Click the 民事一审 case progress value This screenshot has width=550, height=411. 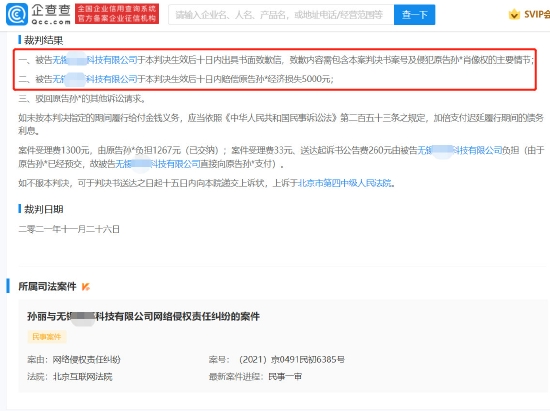285,377
